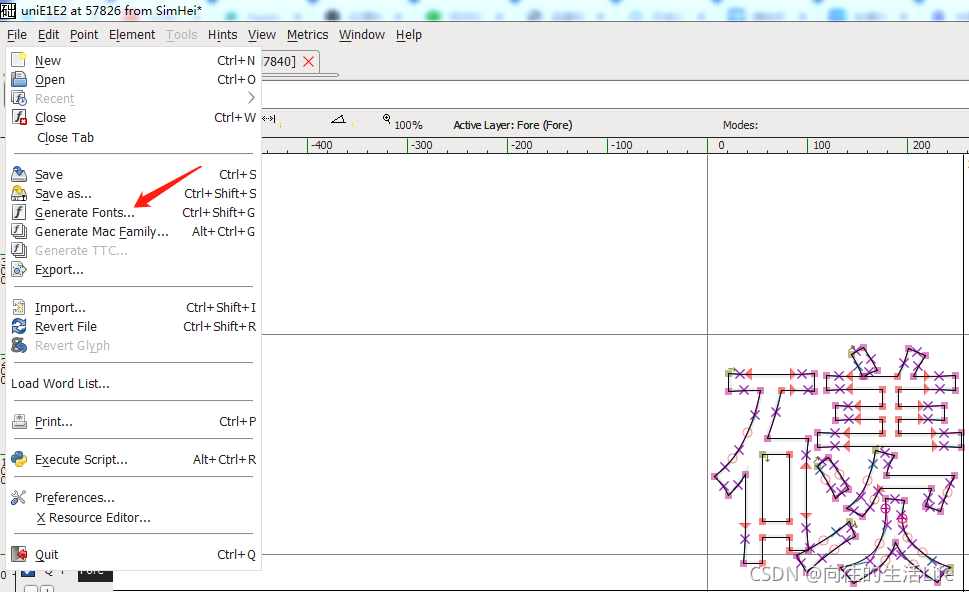
Task: Open Preferences... menu entry
Action: 133,497
